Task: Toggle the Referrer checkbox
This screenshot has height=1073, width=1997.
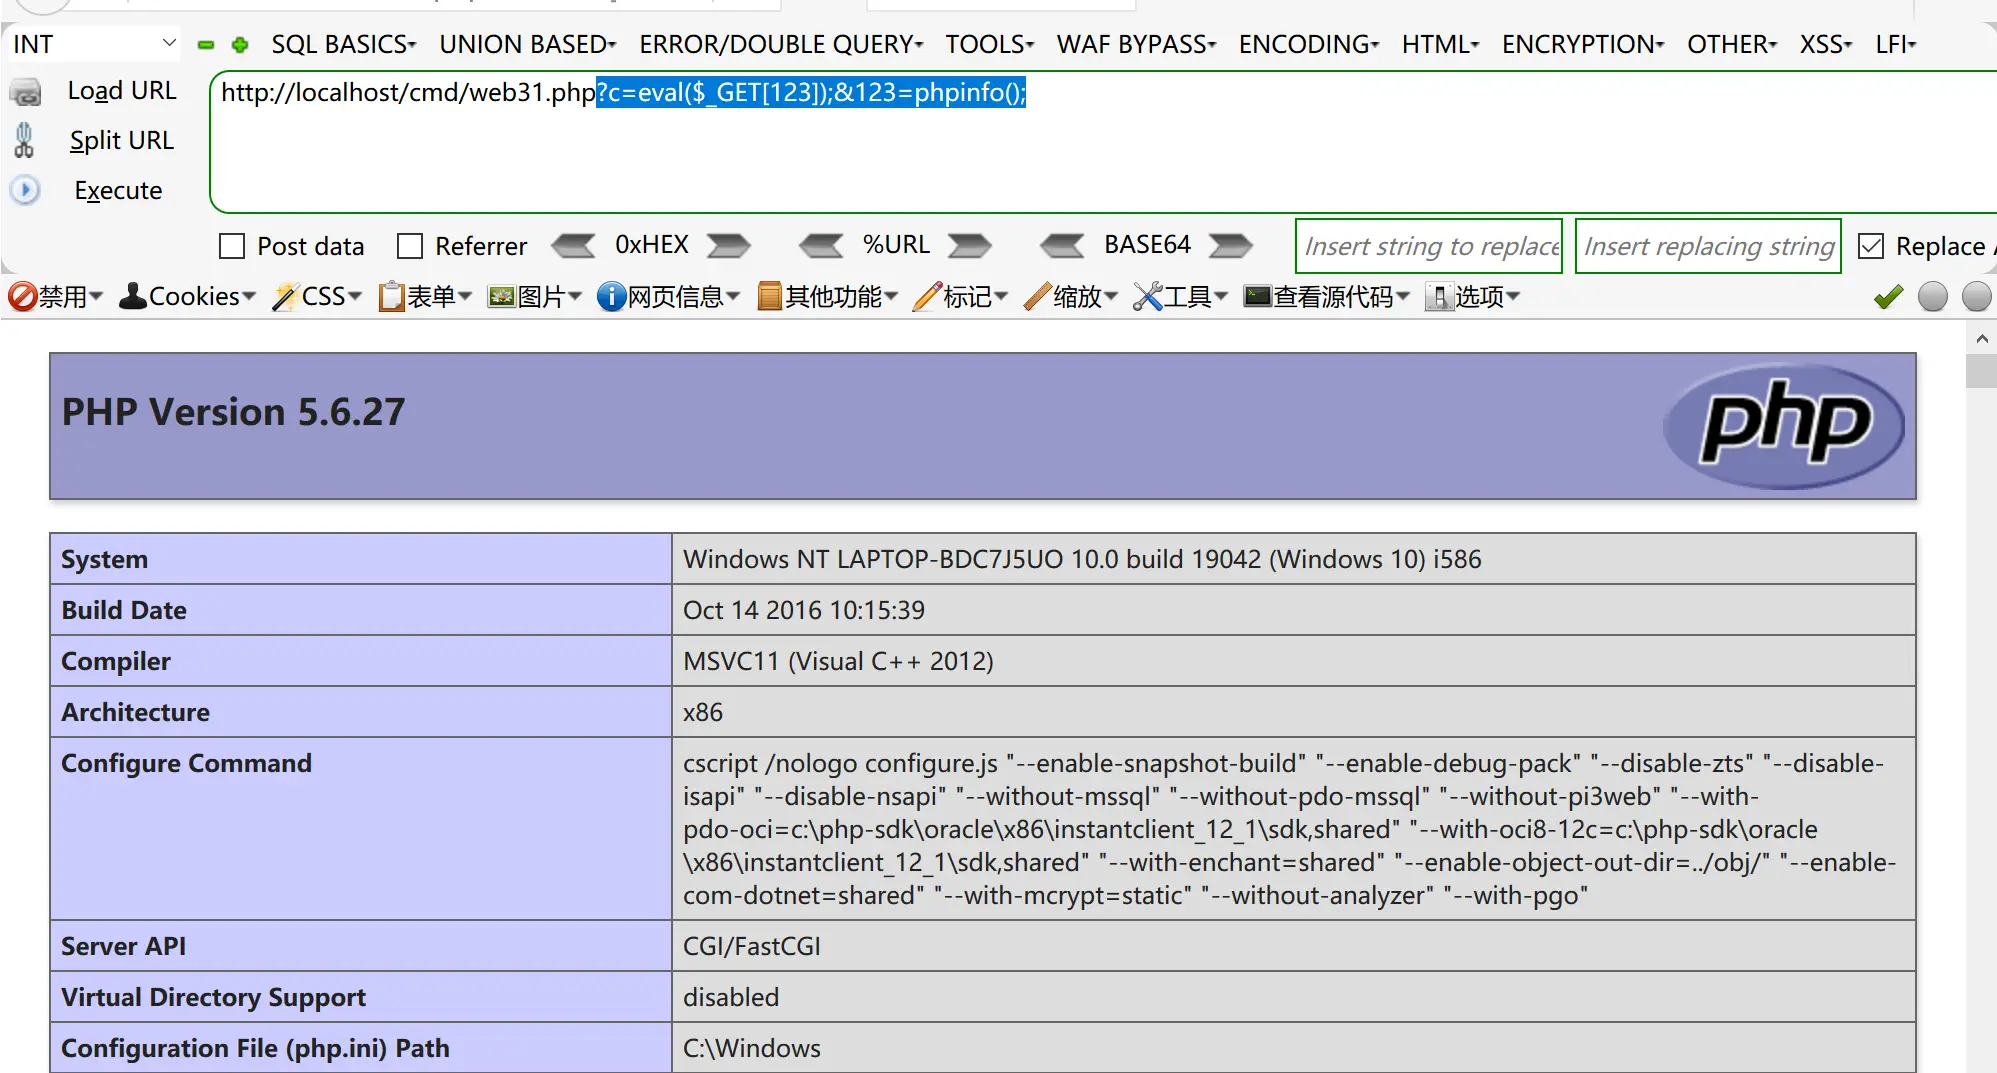Action: 410,246
